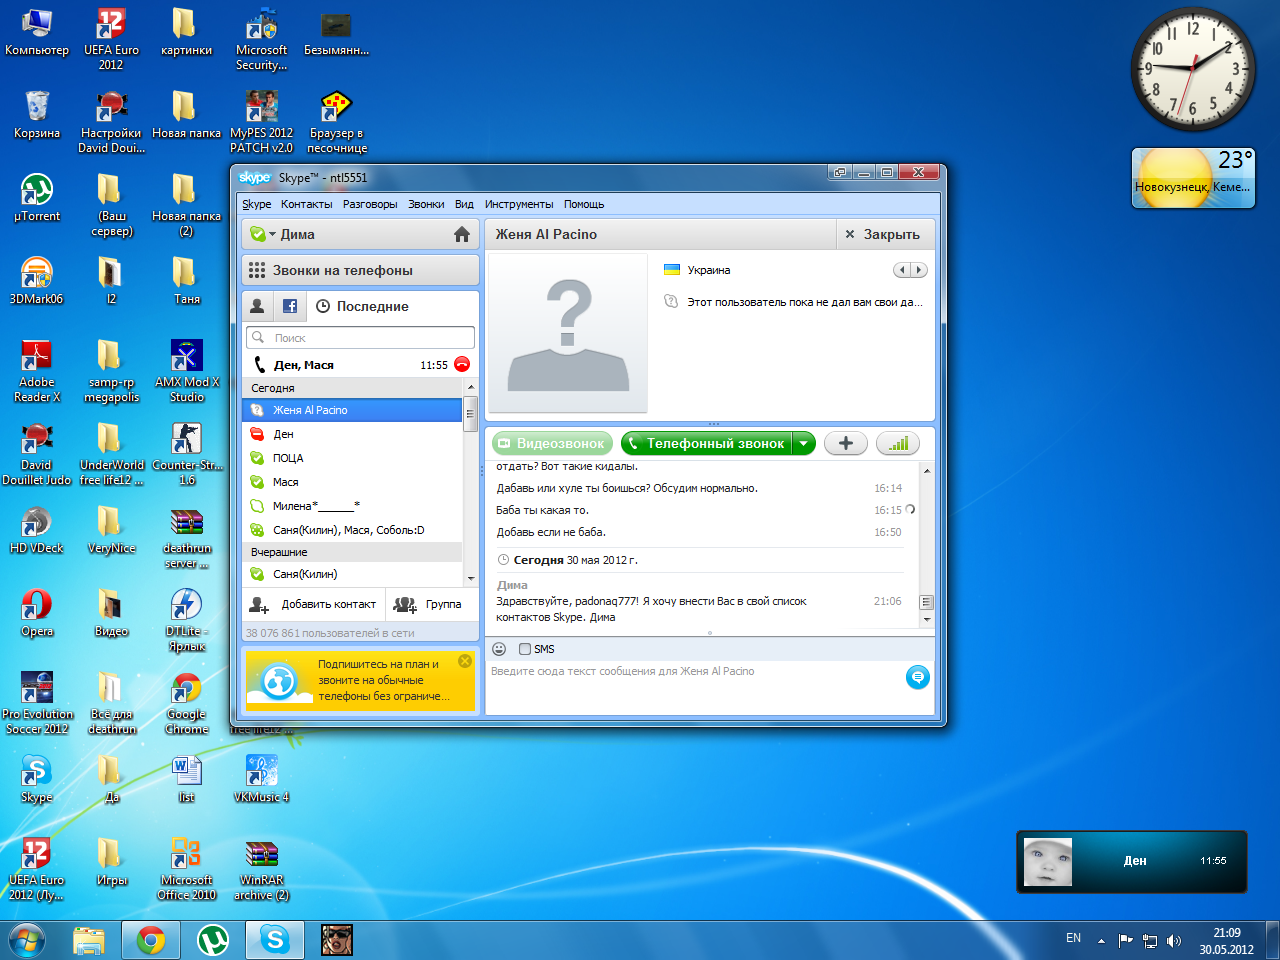Open the Помощь menu

[584, 204]
